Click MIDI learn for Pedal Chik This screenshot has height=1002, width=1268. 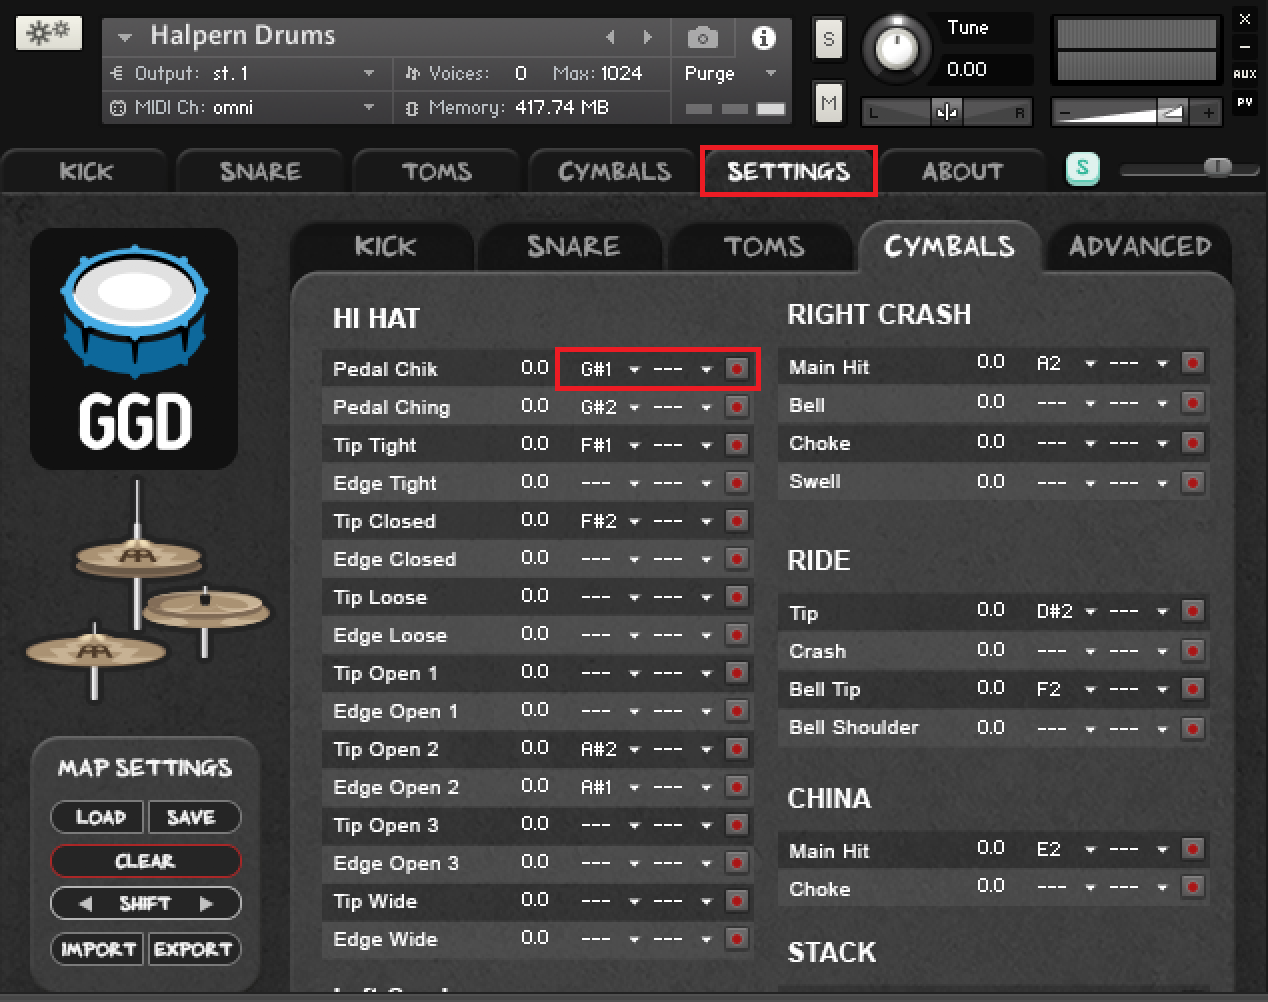[737, 369]
